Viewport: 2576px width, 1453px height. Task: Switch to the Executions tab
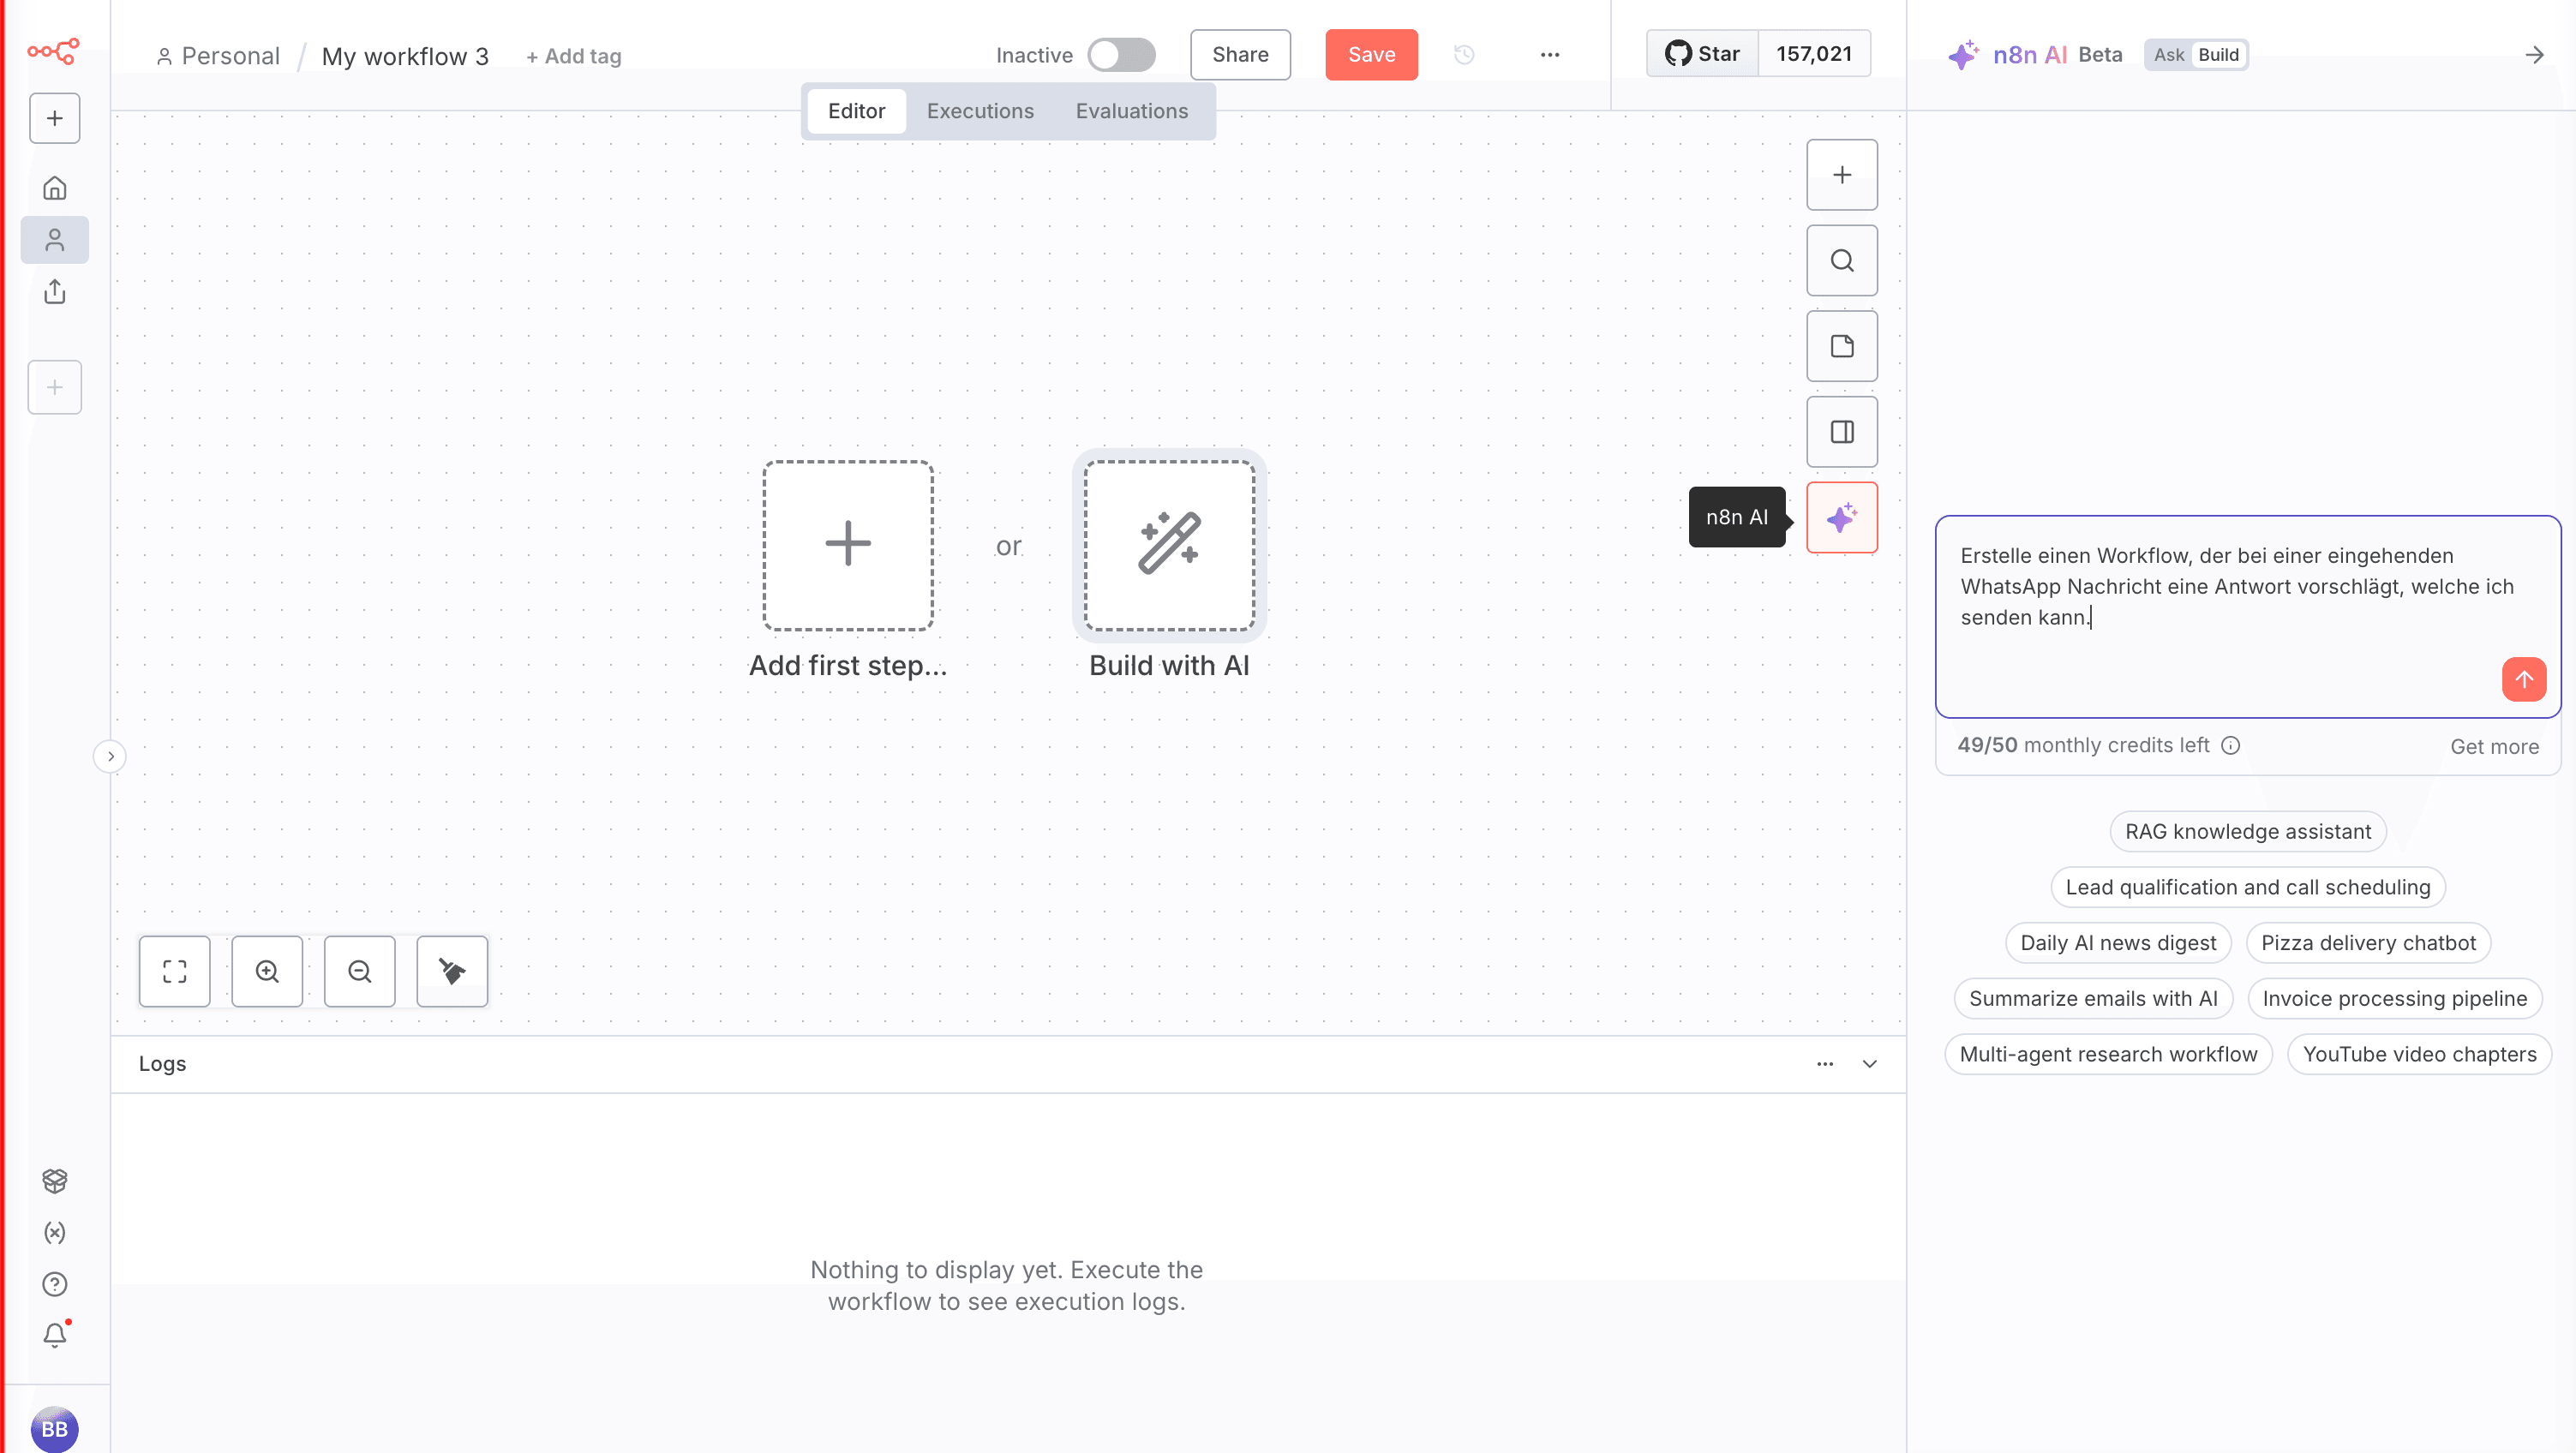coord(980,111)
